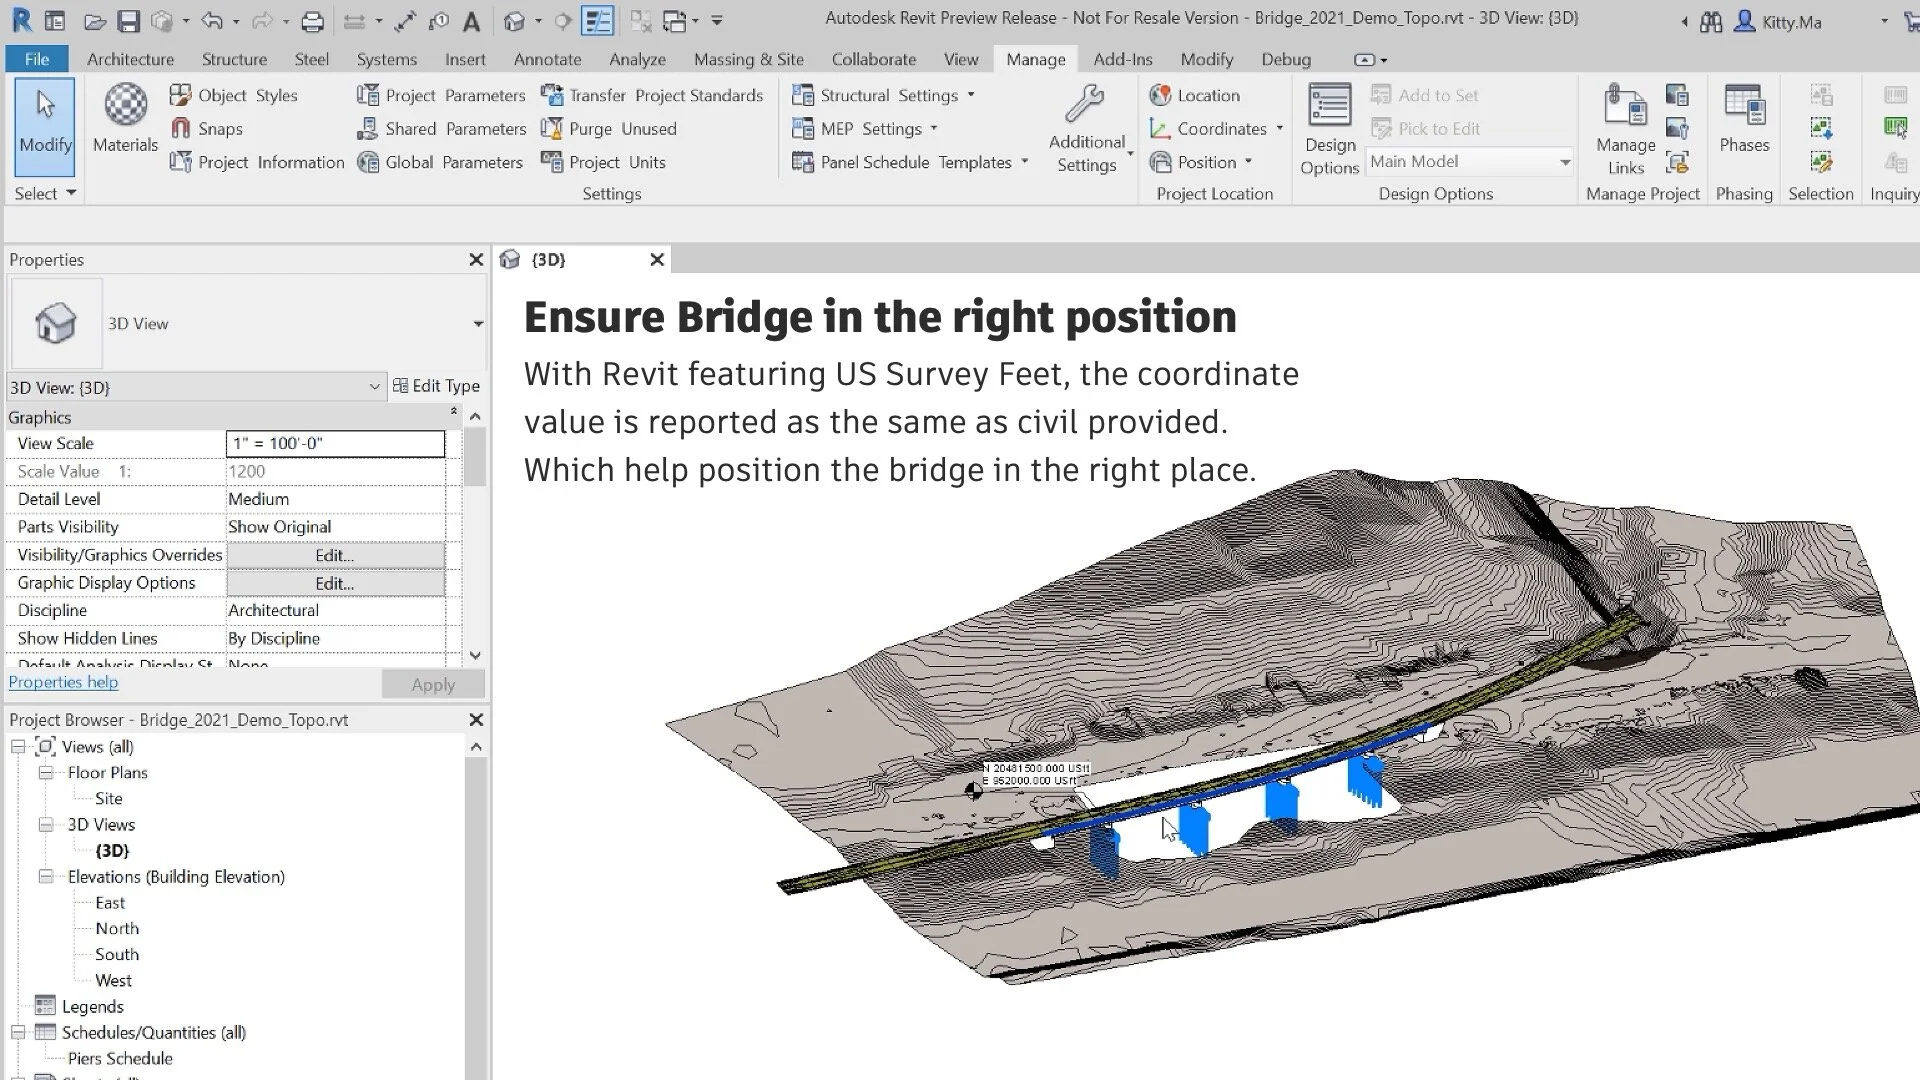Screen dimensions: 1920x1080
Task: Open the Annotate ribbon tab
Action: (x=547, y=59)
